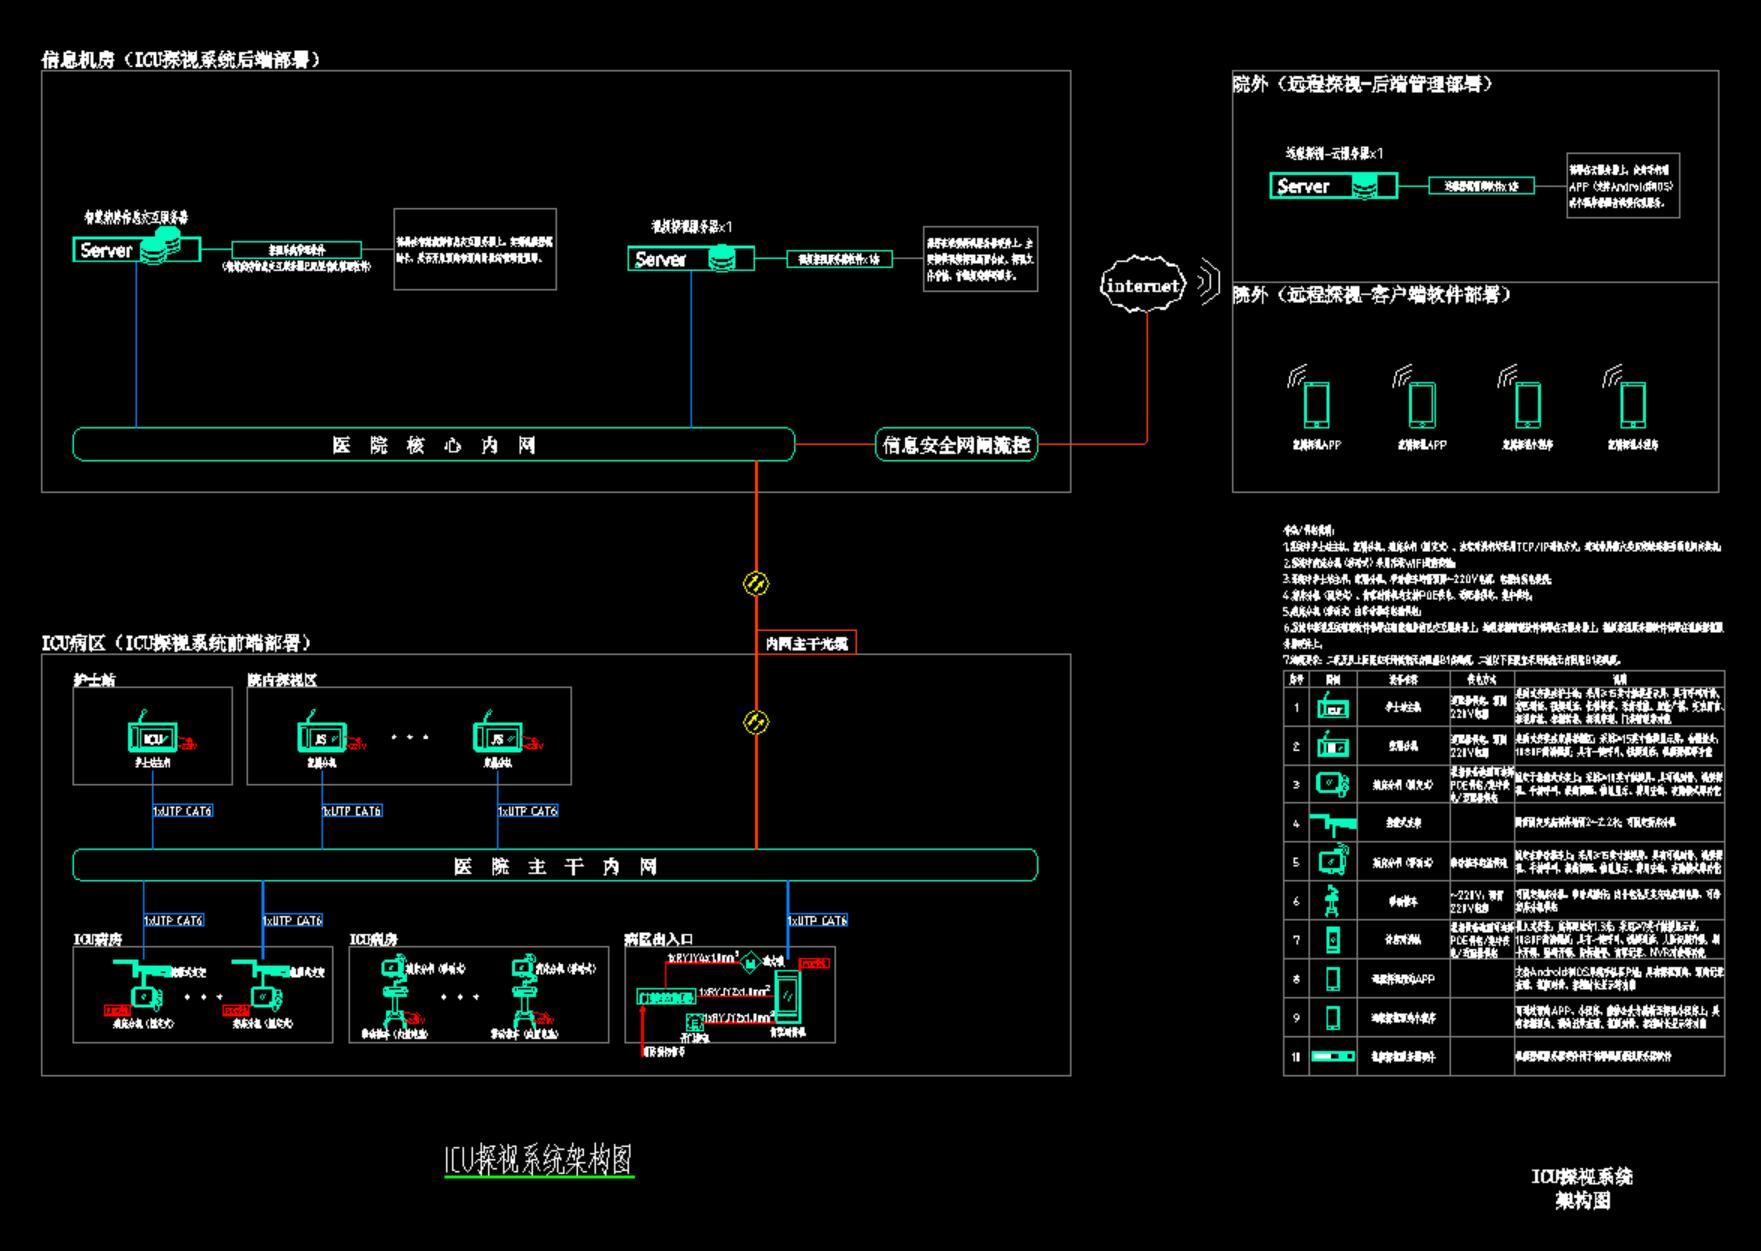Select the leftmost mobile phone APP icon

[x=1315, y=404]
